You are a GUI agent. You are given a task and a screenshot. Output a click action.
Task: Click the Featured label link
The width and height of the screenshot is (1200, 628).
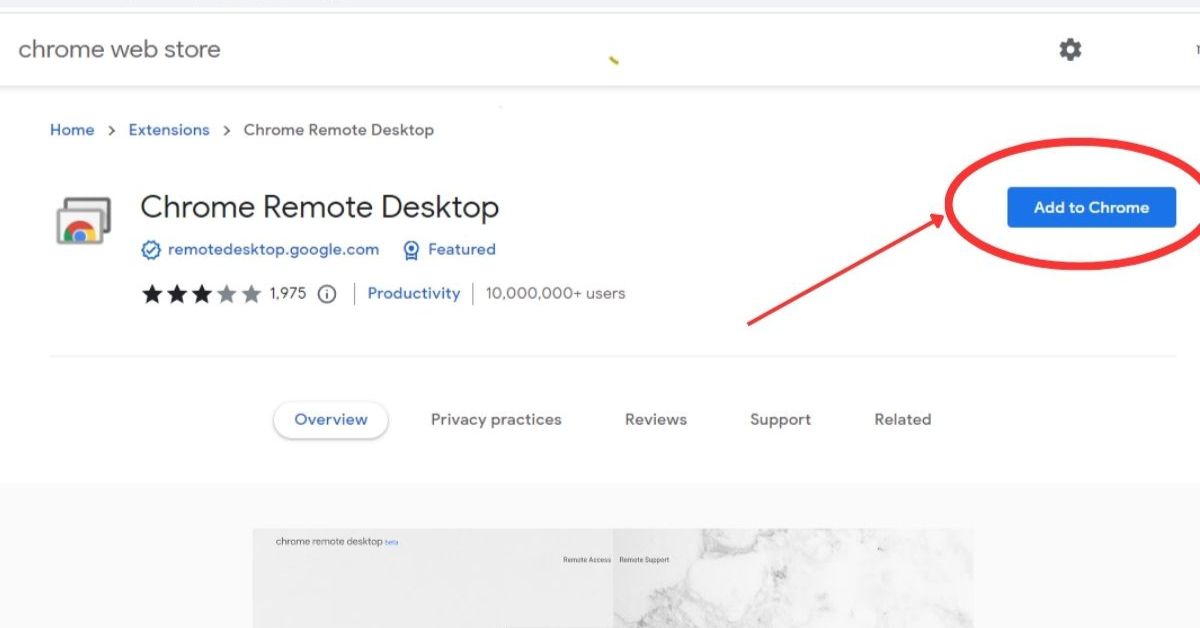coord(461,250)
